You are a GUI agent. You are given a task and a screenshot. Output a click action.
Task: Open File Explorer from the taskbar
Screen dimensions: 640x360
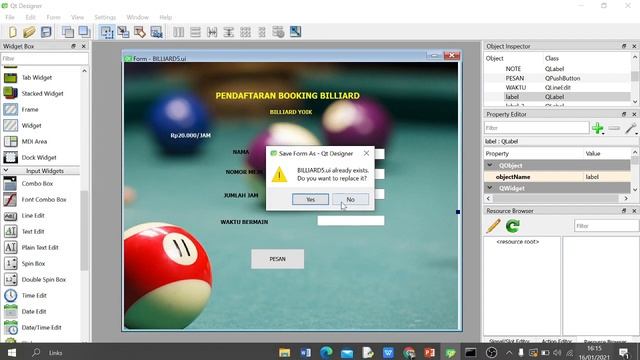point(284,352)
